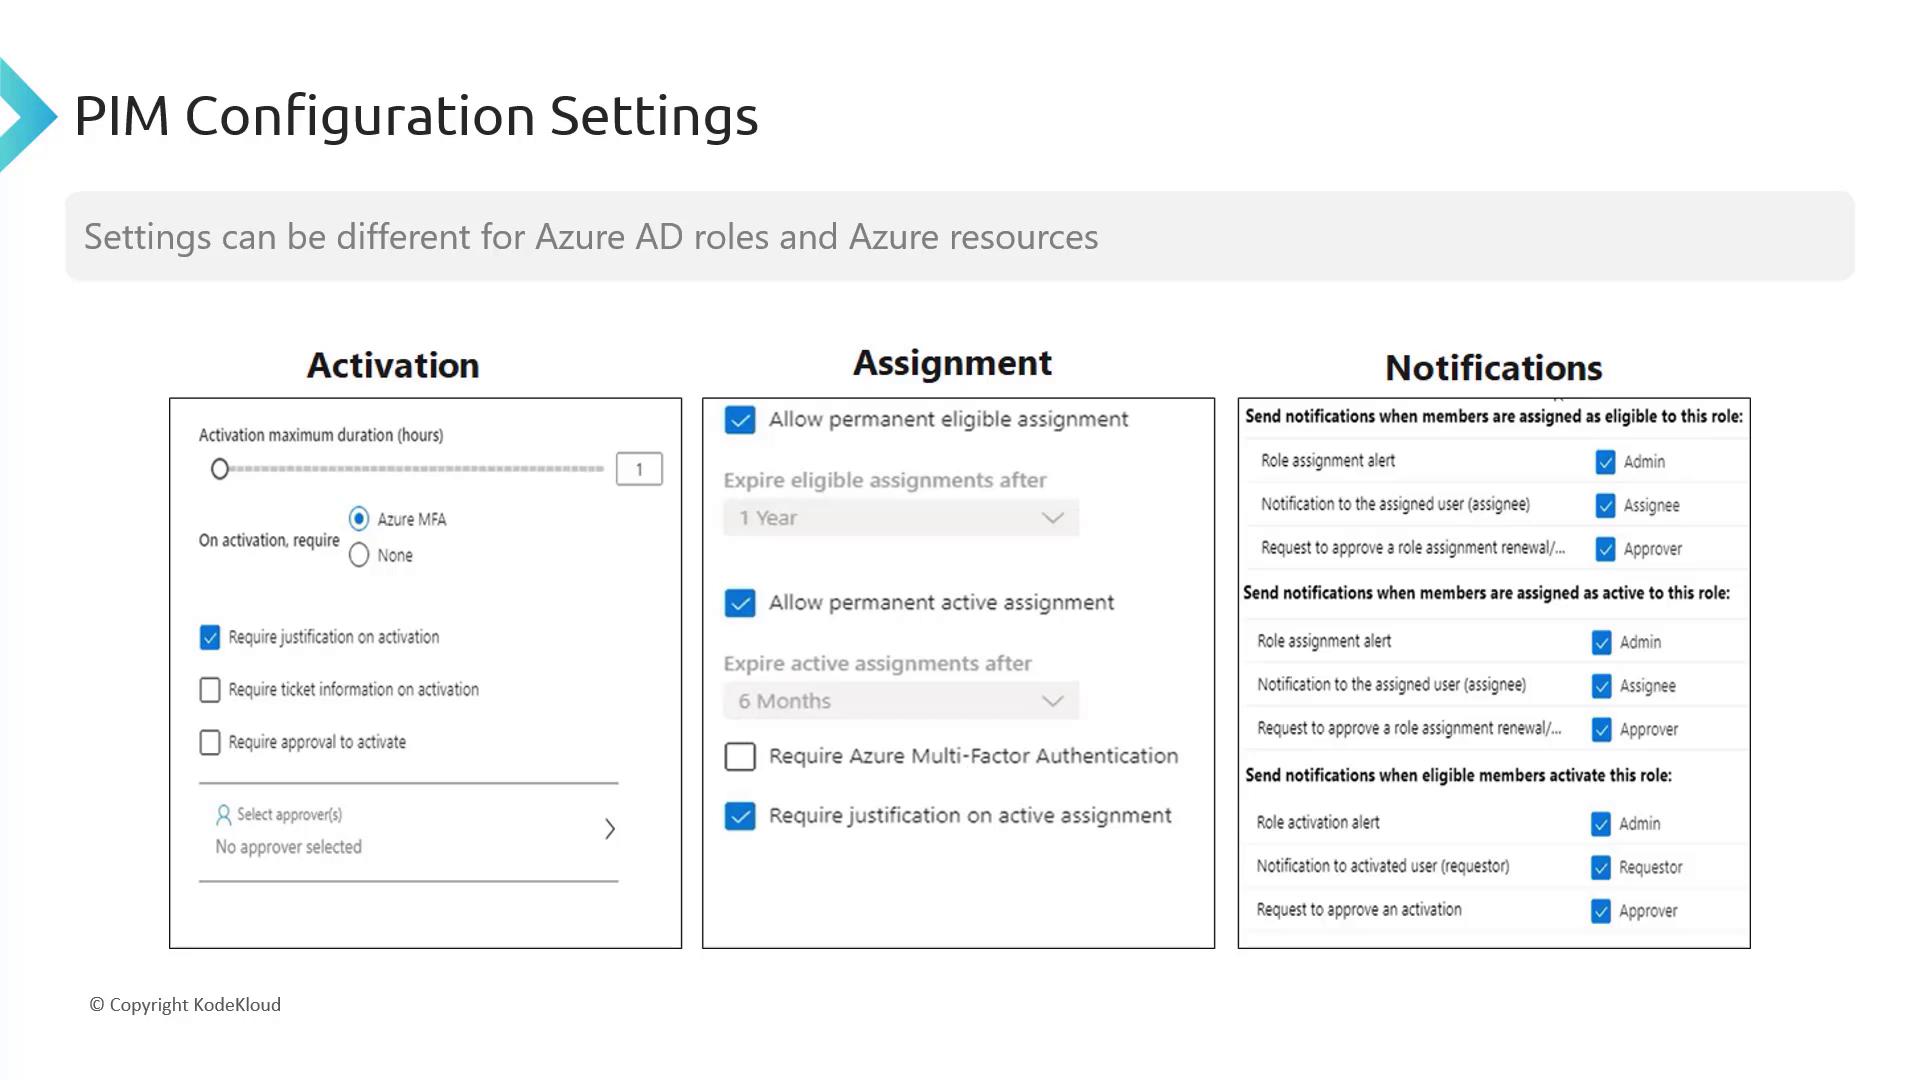
Task: Expand the 1 Year eligible expiry dropdown
Action: click(x=901, y=518)
